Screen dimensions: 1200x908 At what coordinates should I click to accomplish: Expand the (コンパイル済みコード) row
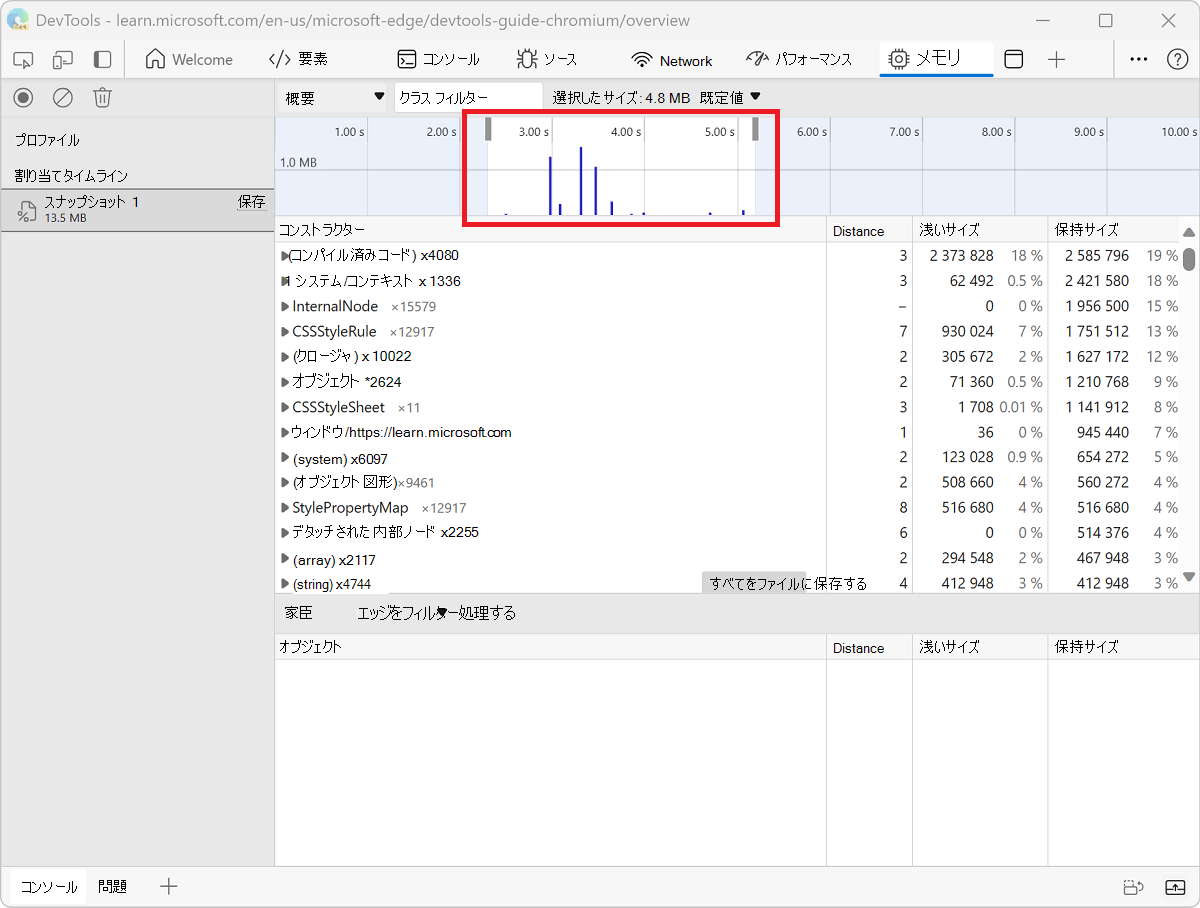coord(285,256)
